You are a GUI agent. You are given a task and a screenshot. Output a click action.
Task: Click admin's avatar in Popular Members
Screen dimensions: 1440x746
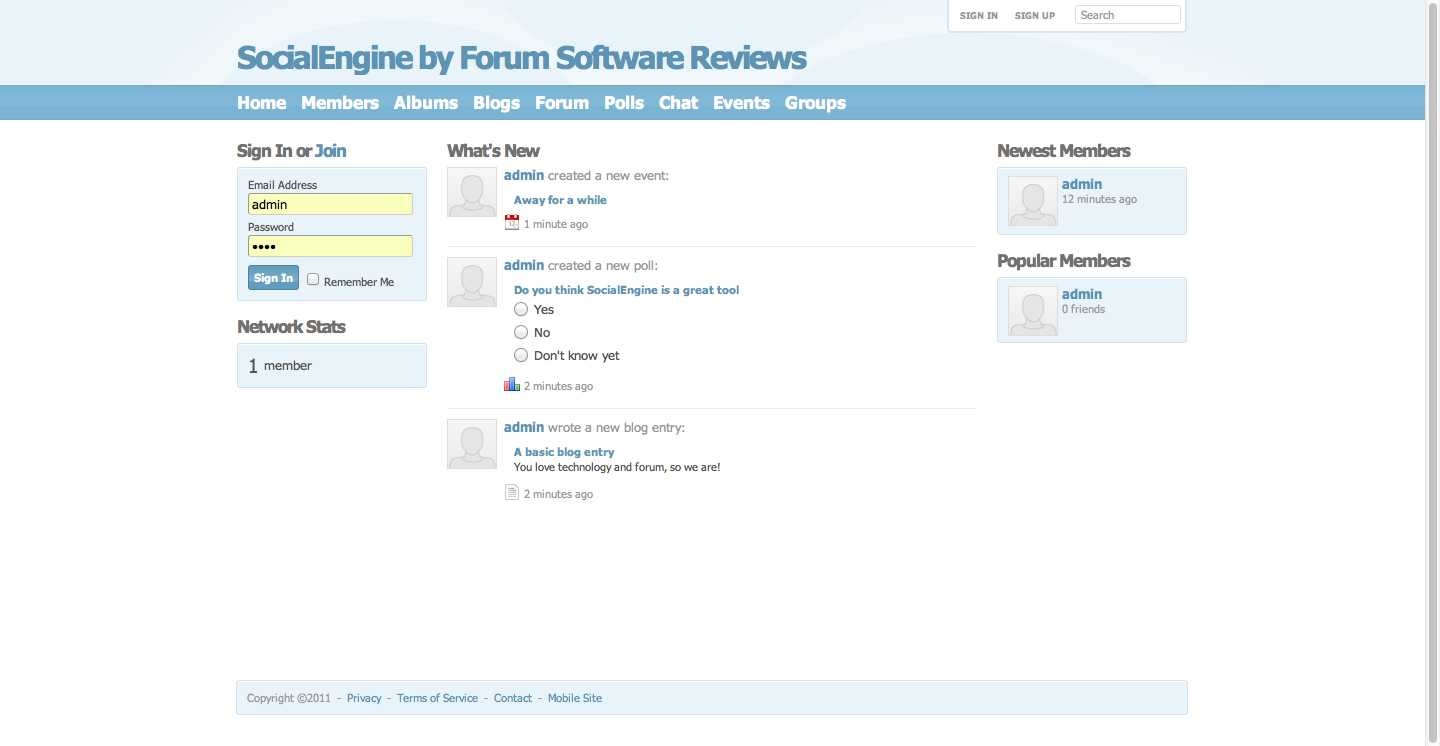(1032, 311)
